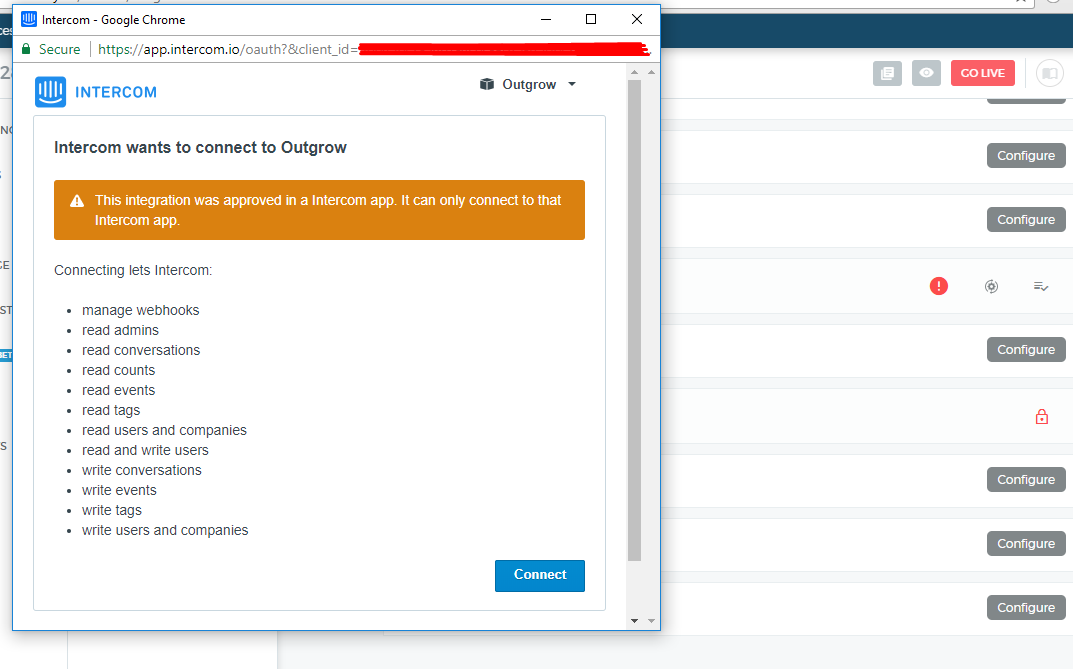The image size is (1073, 669).
Task: Click the orange integration approval warning banner
Action: click(319, 210)
